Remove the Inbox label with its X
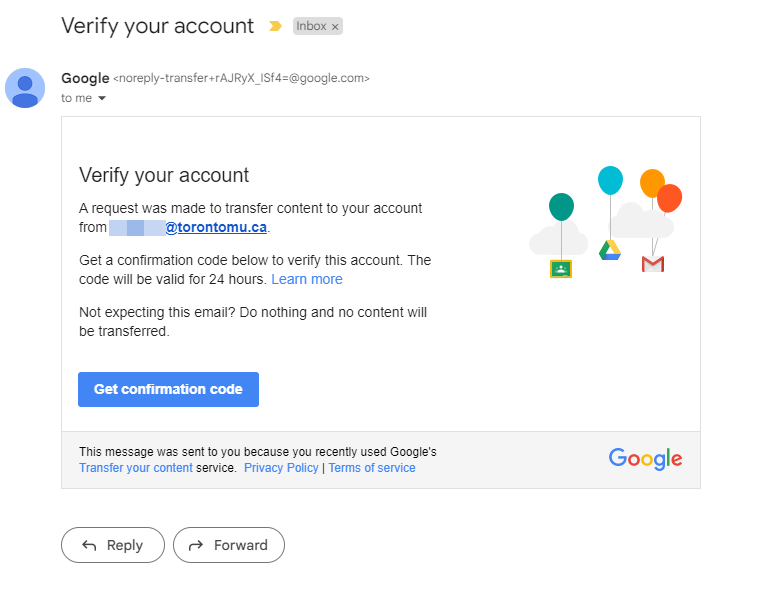 pos(335,27)
